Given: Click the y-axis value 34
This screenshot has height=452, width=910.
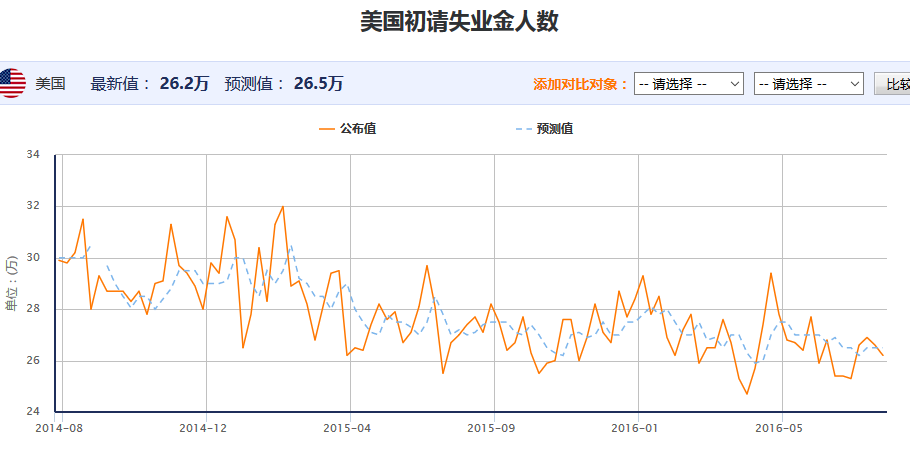Looking at the screenshot, I should (x=33, y=155).
